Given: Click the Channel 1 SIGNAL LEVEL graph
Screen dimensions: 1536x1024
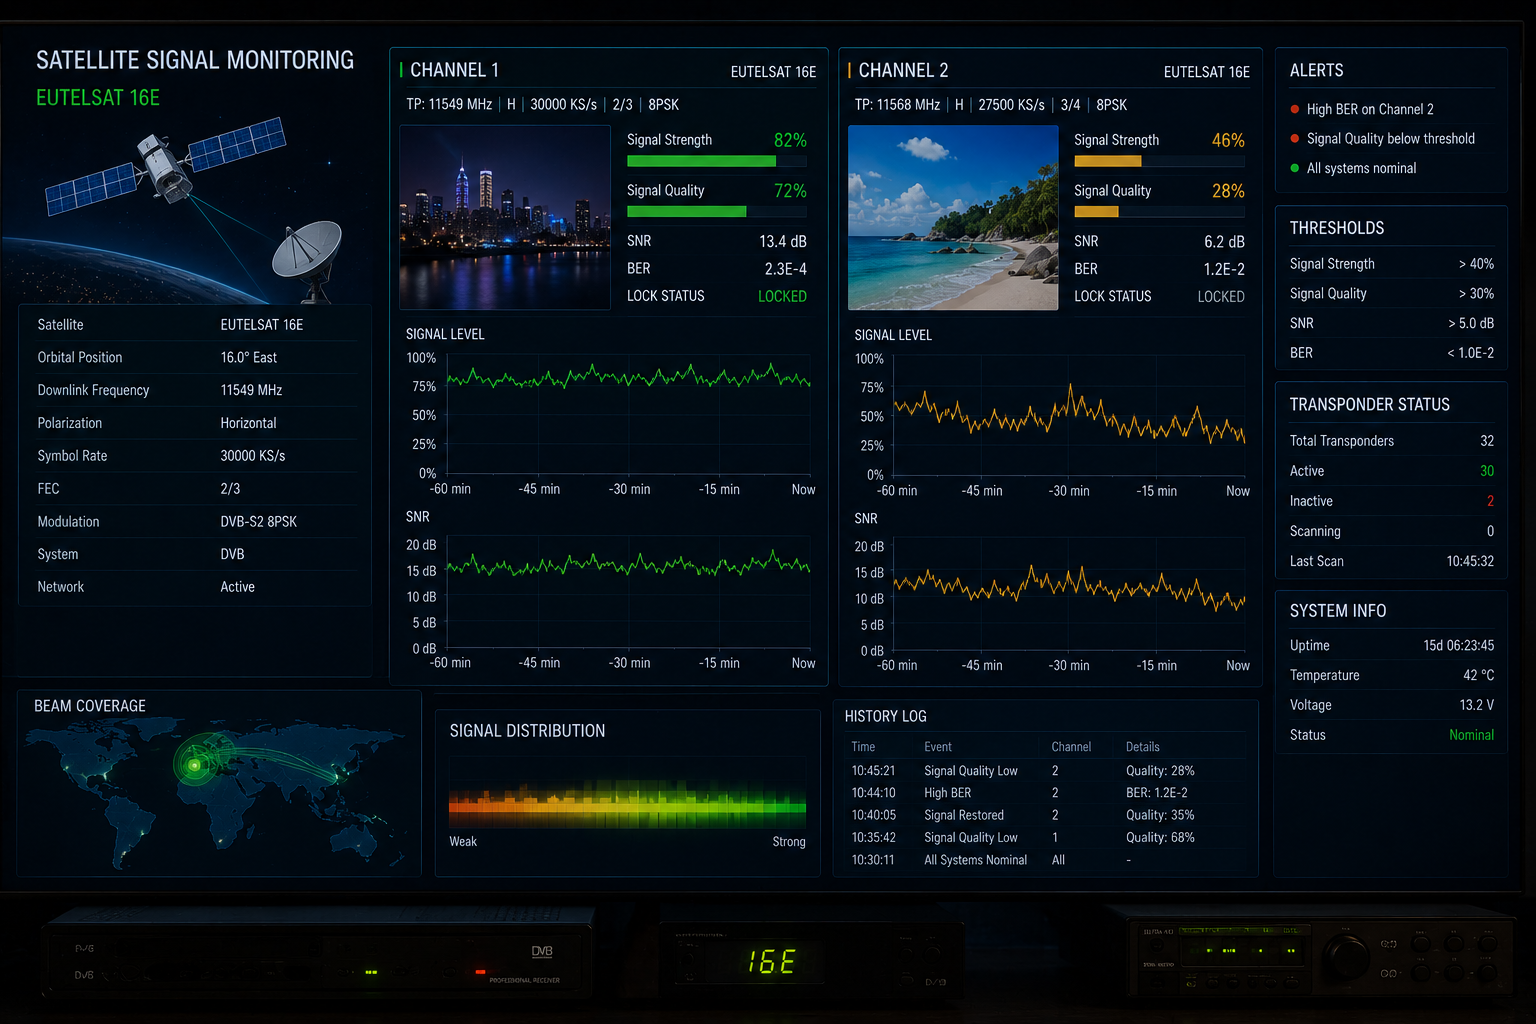Looking at the screenshot, I should [628, 415].
